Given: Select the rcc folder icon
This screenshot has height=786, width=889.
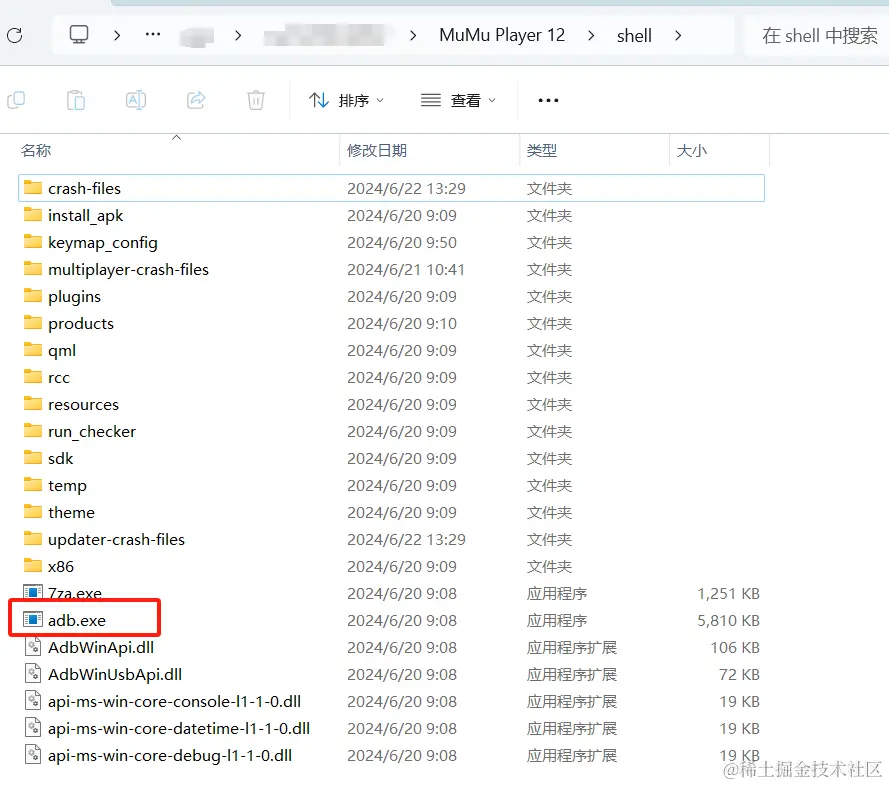Looking at the screenshot, I should (33, 377).
